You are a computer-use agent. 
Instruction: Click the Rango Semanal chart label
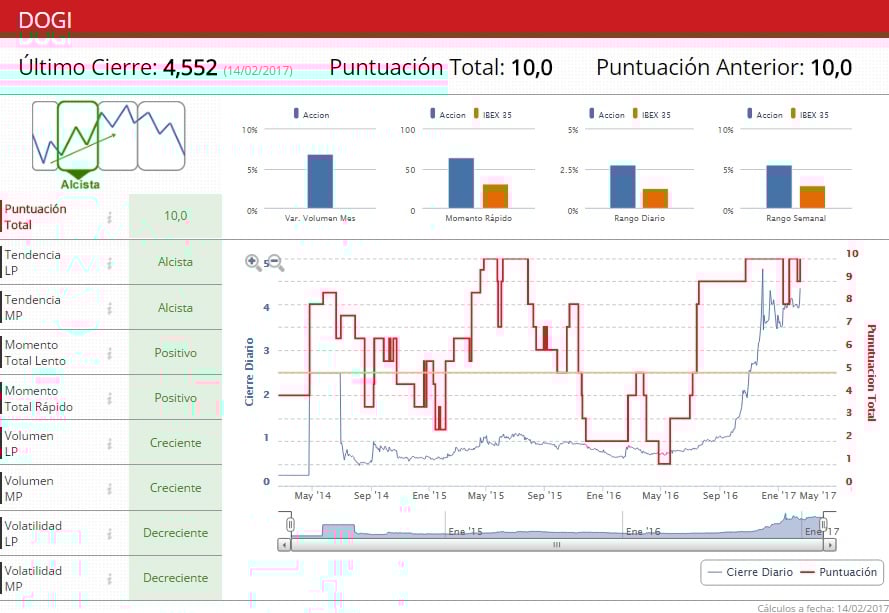point(795,218)
